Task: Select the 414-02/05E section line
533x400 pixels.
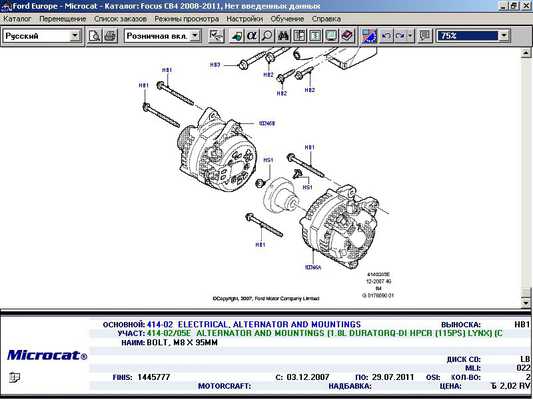Action: click(325, 333)
